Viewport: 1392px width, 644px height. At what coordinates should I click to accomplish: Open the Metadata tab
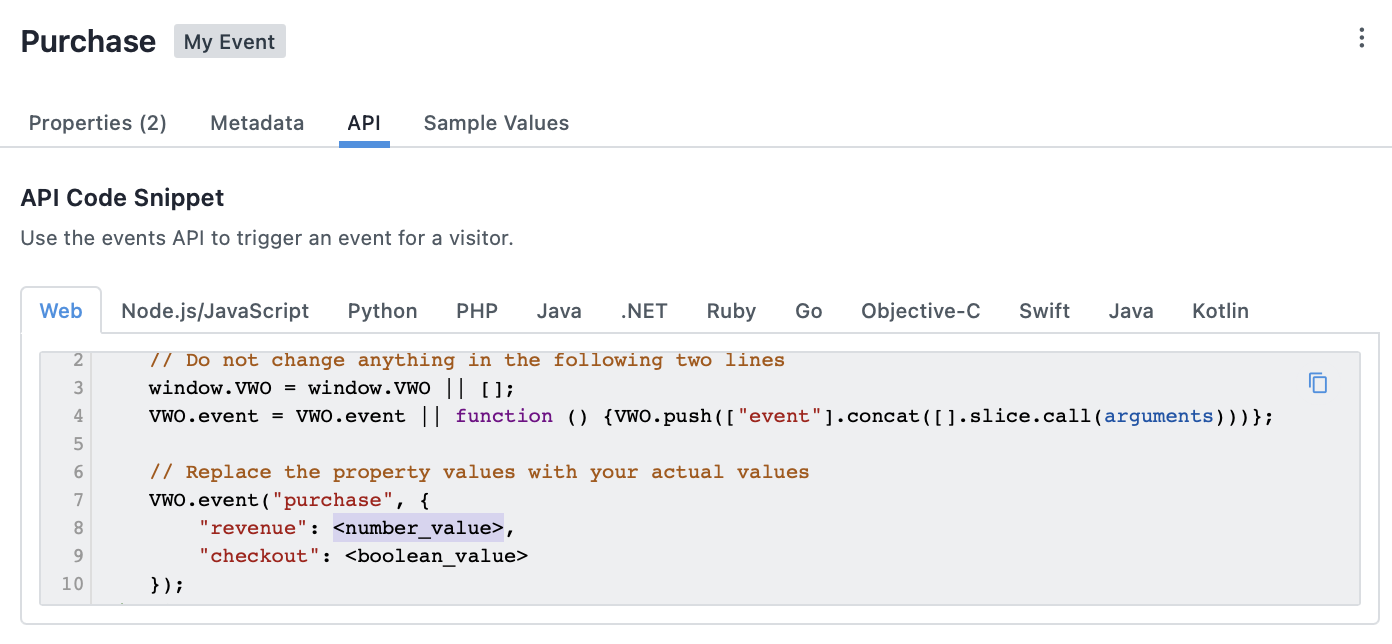[x=257, y=123]
